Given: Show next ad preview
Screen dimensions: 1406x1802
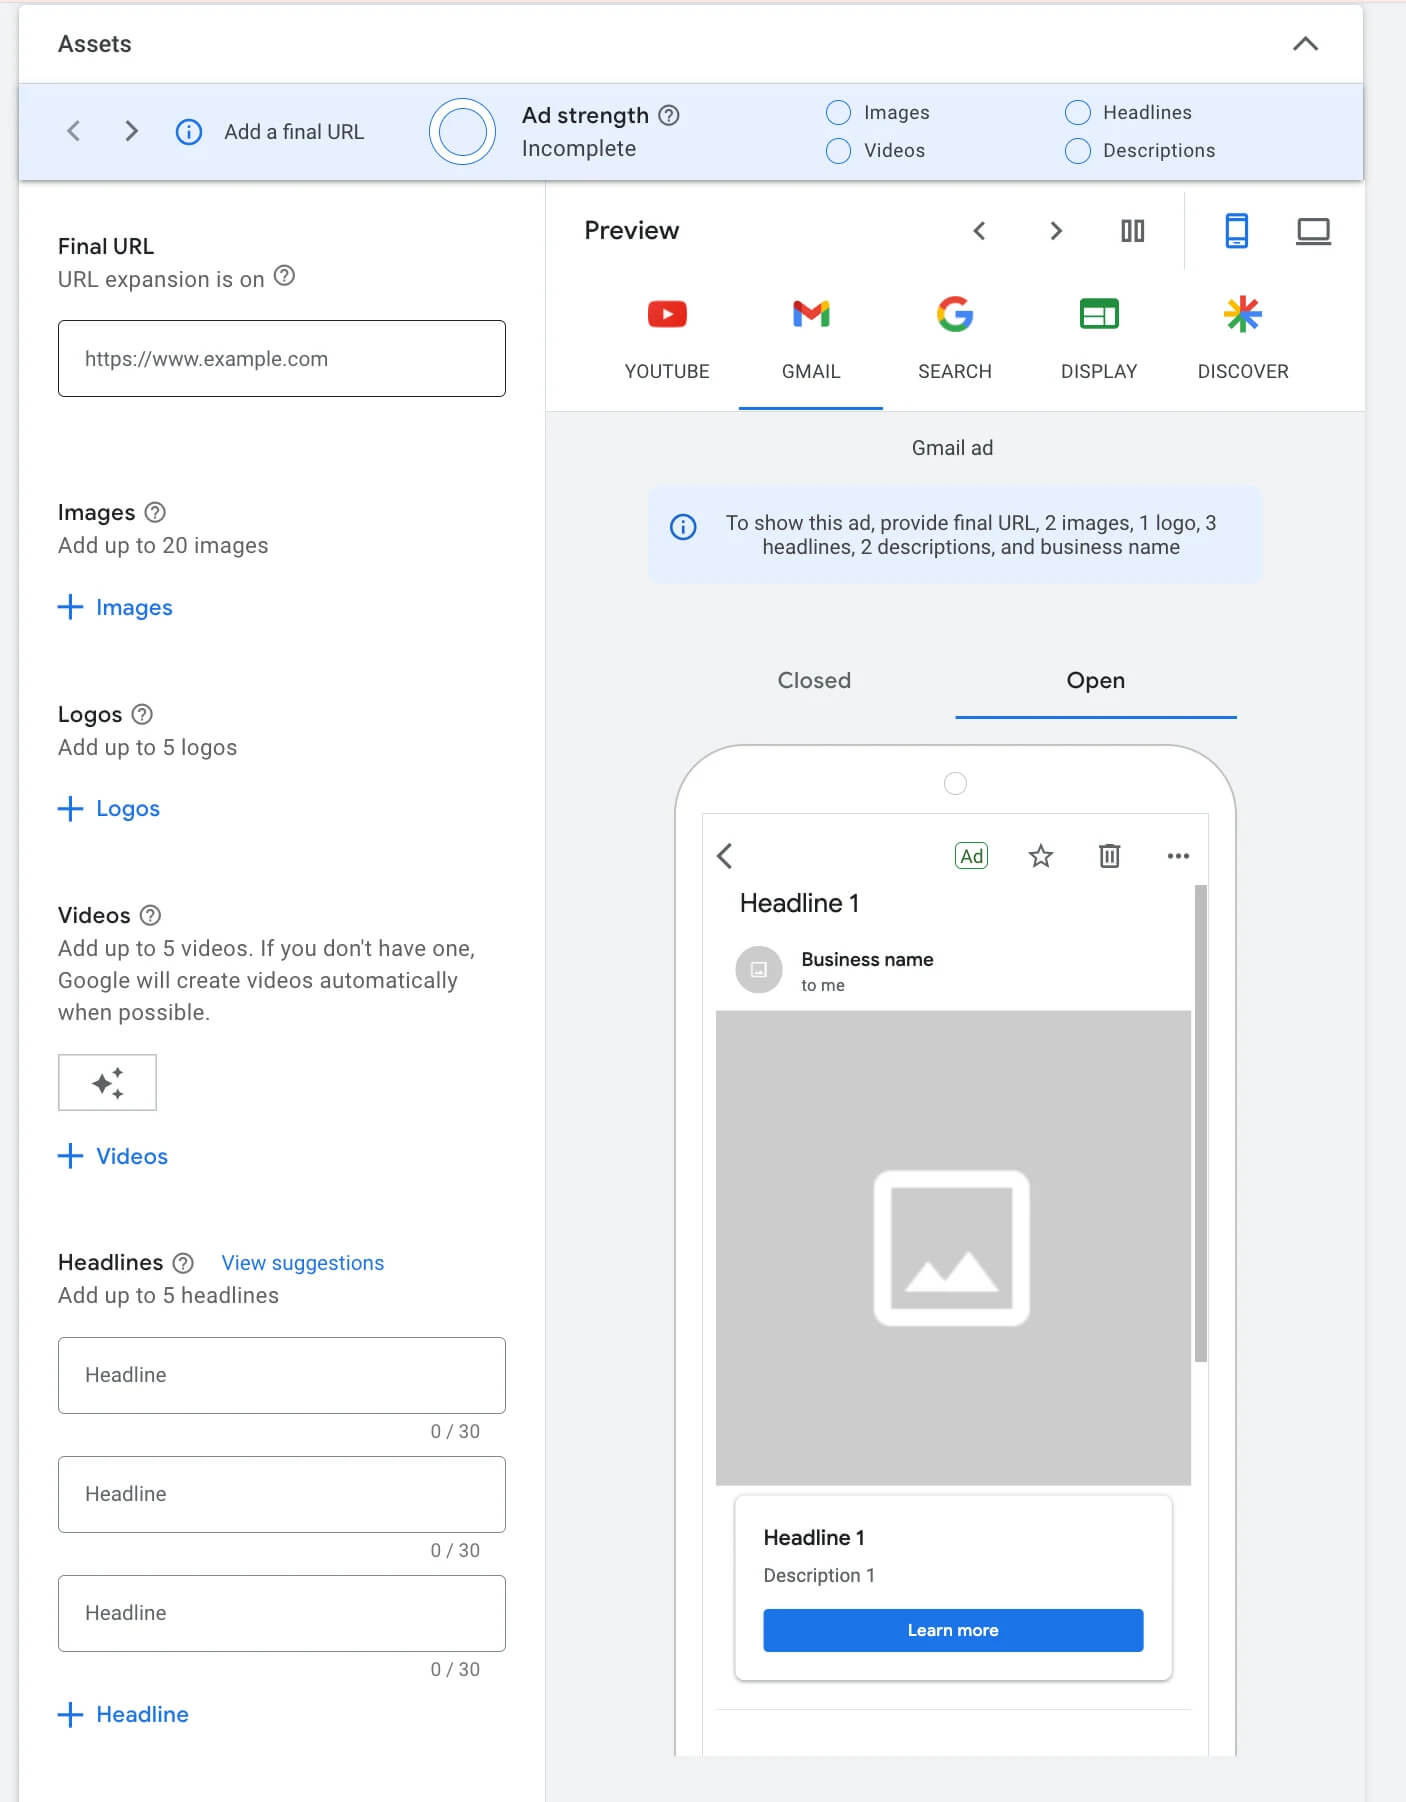Looking at the screenshot, I should point(1055,231).
